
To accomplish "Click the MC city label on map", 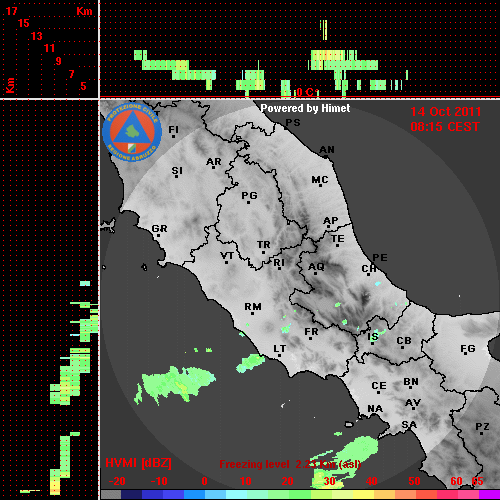I will click(x=320, y=180).
